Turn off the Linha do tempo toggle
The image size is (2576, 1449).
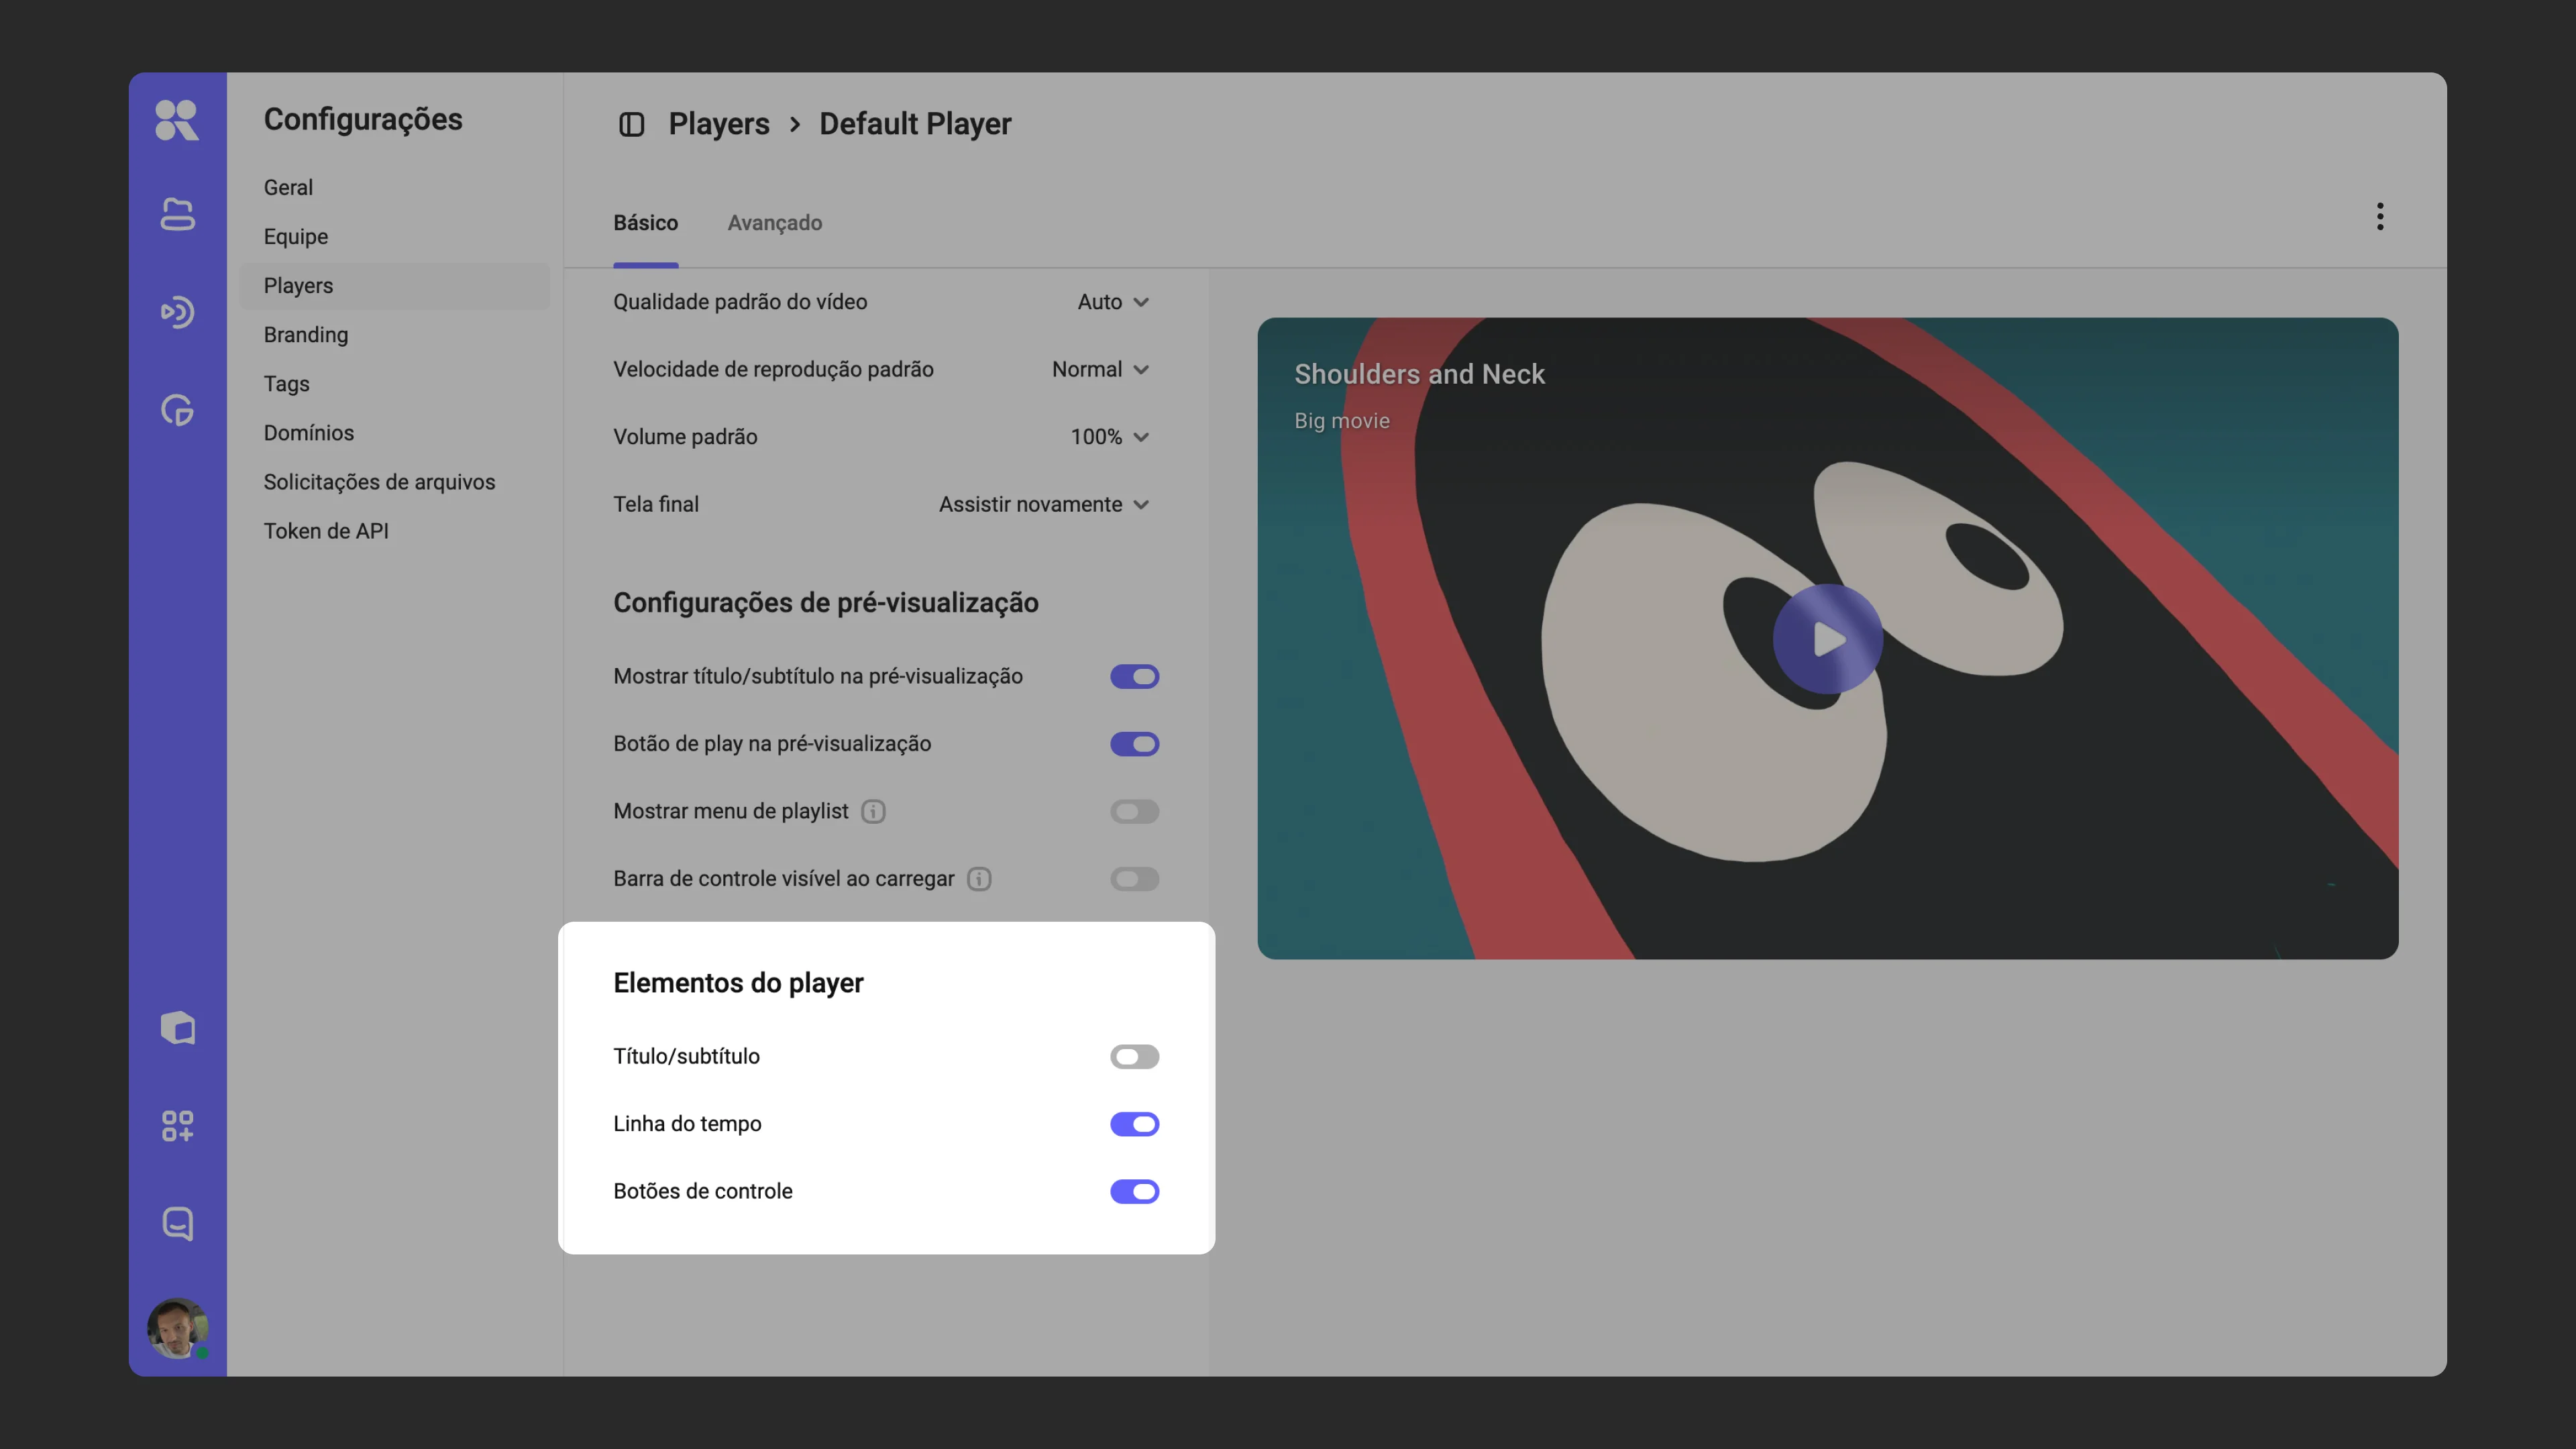[x=1134, y=1124]
